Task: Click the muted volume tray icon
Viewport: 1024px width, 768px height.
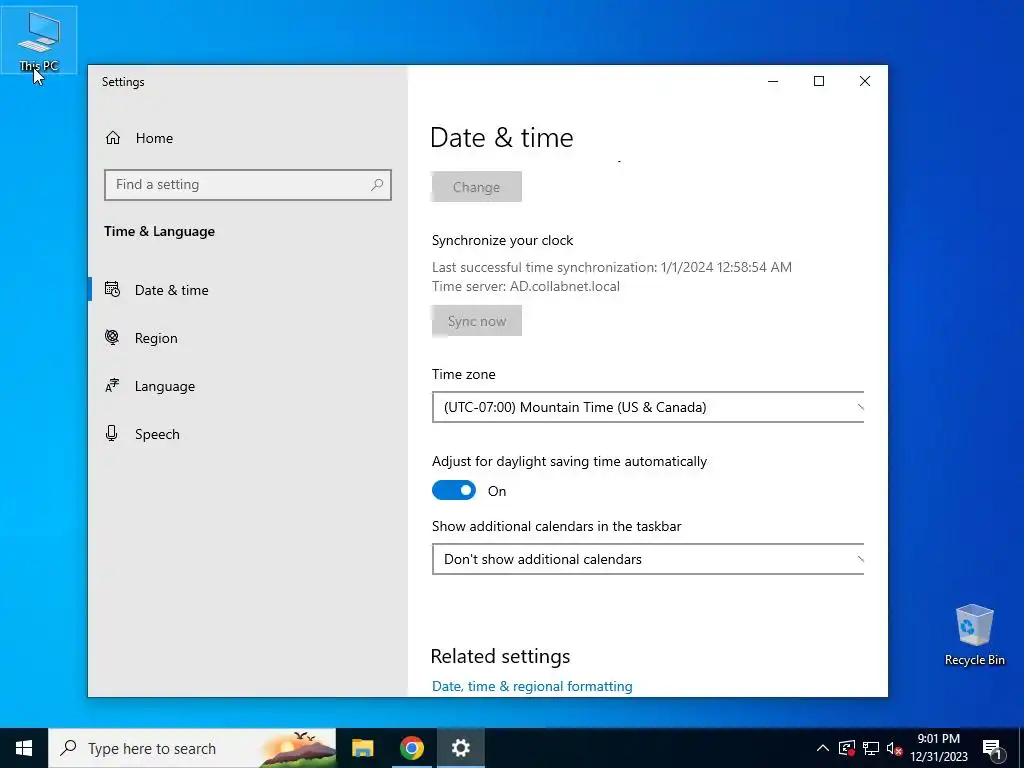Action: tap(894, 748)
